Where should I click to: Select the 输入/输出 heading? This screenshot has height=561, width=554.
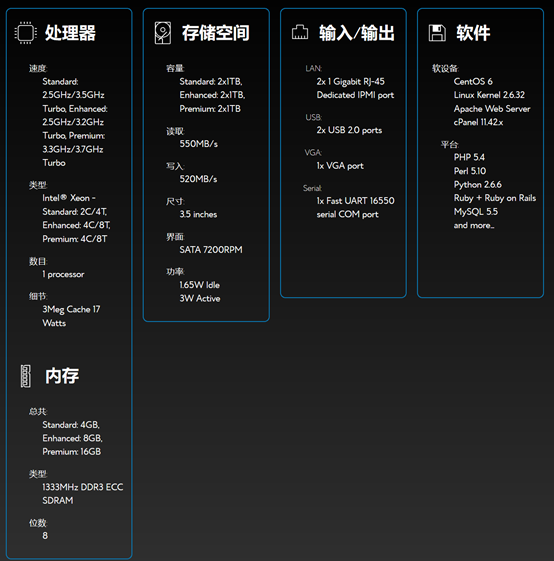tap(357, 33)
